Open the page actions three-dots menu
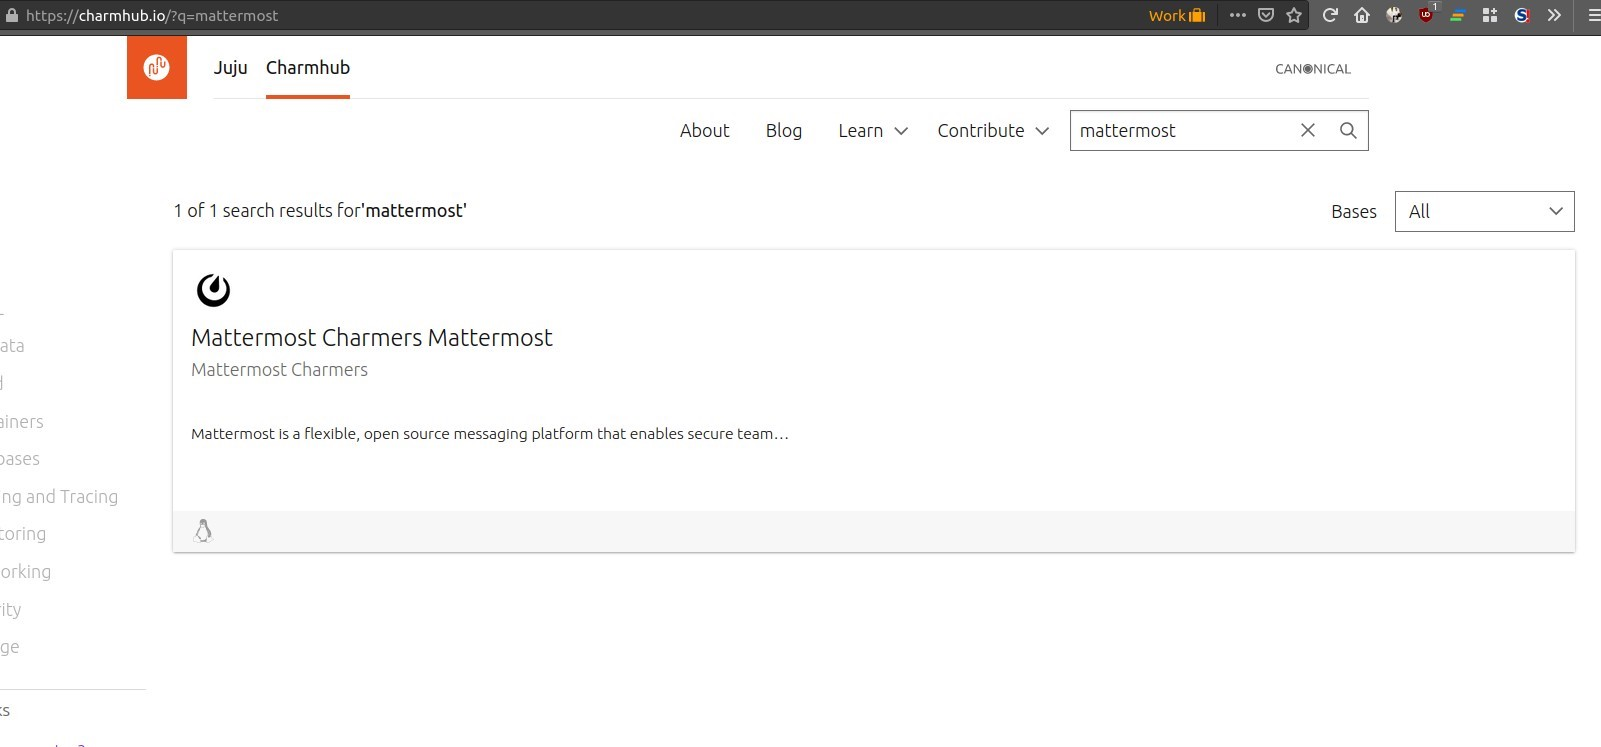This screenshot has width=1601, height=747. tap(1238, 15)
